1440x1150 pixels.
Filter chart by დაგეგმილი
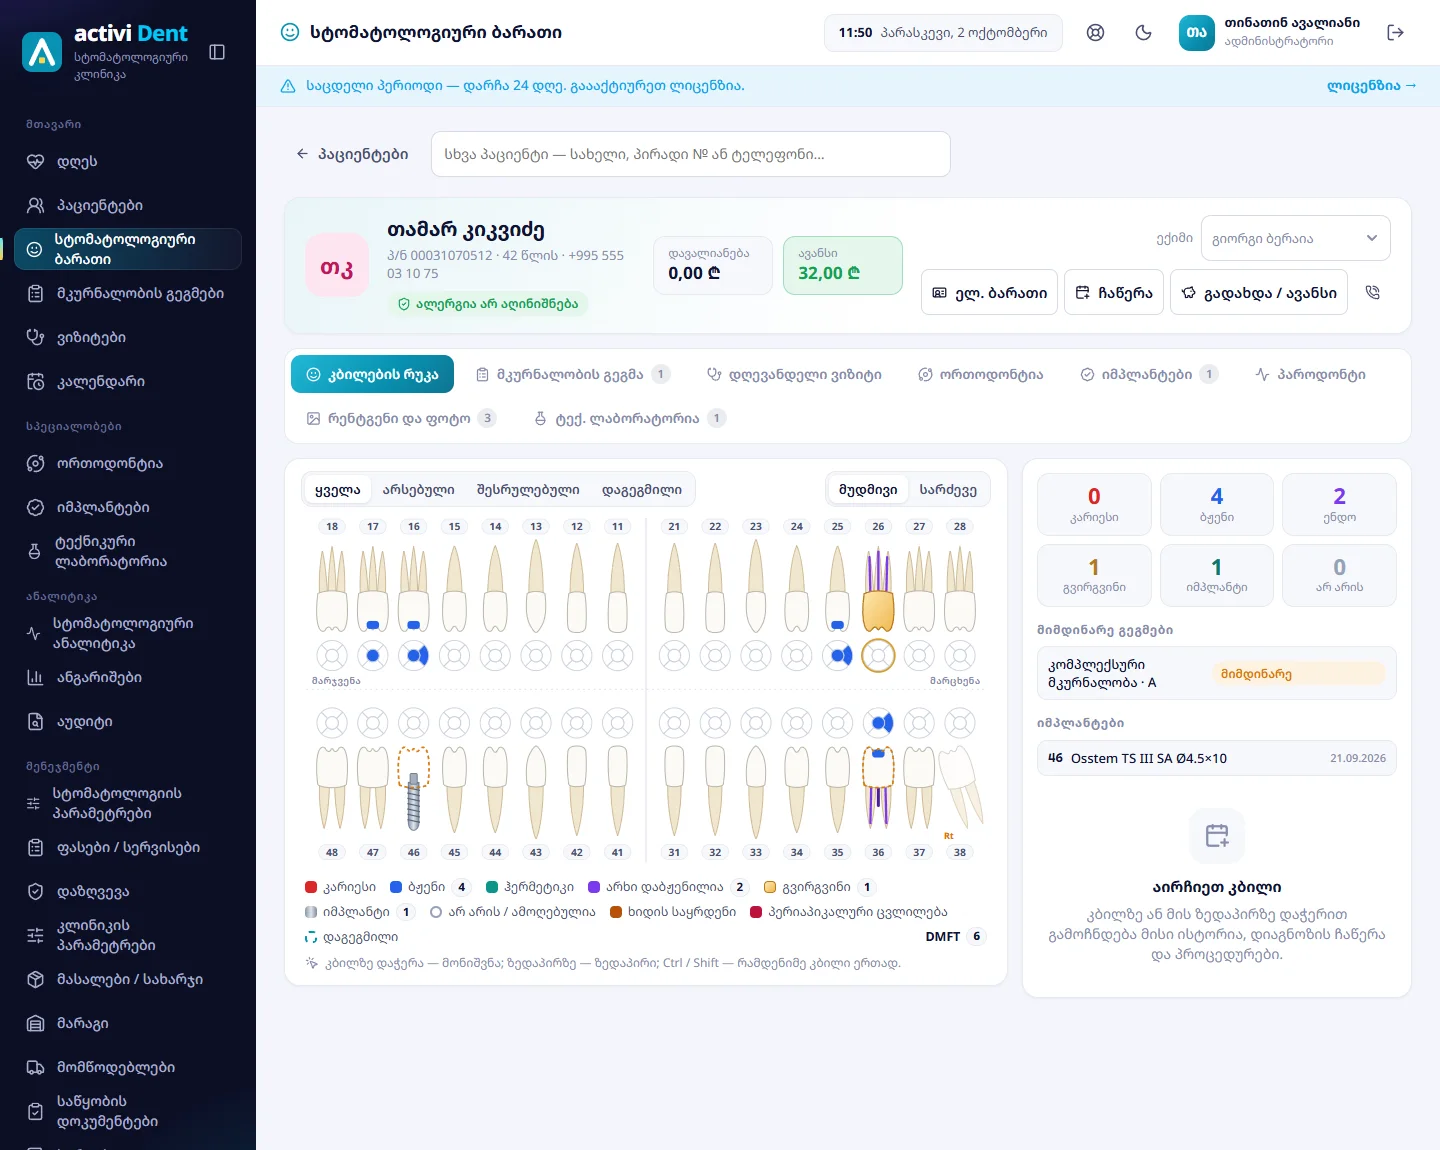tap(642, 489)
